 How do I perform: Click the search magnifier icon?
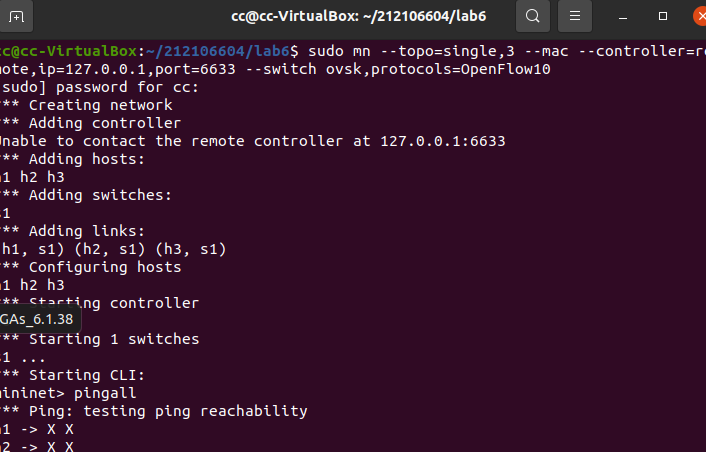[533, 16]
